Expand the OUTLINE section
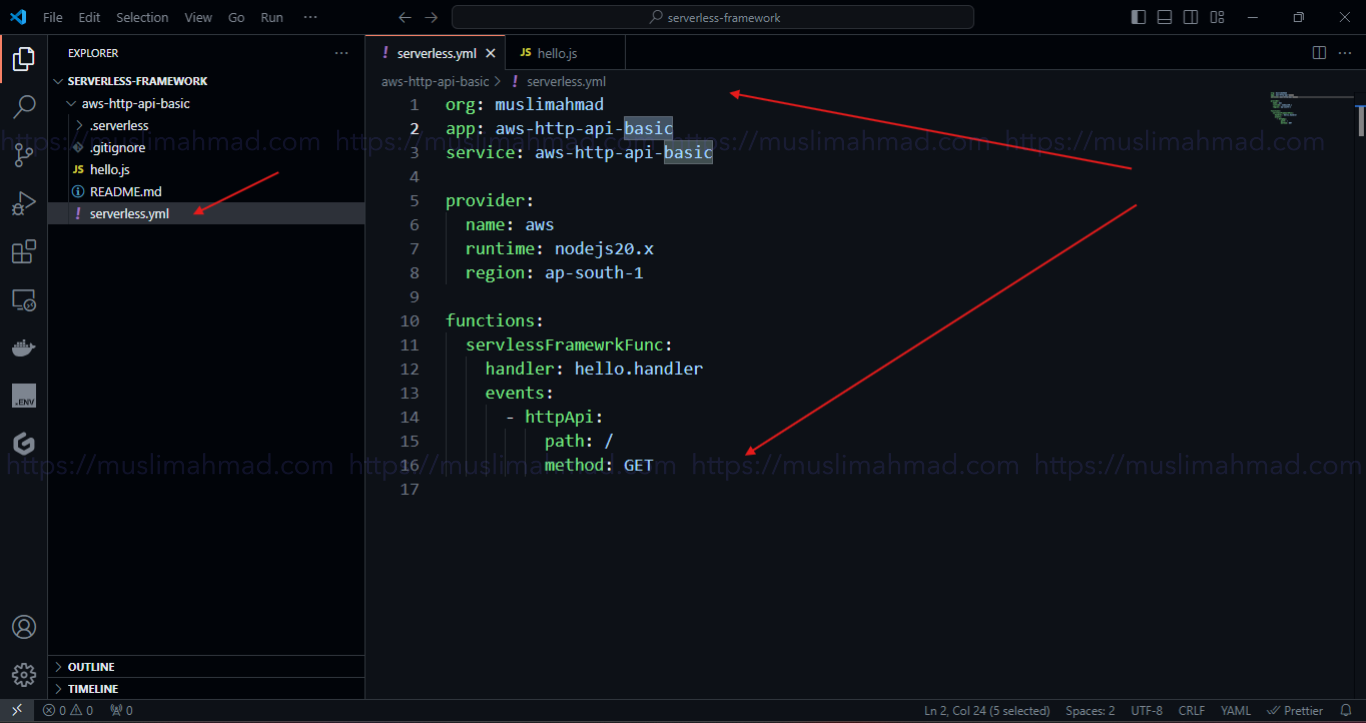The width and height of the screenshot is (1366, 723). [x=206, y=667]
